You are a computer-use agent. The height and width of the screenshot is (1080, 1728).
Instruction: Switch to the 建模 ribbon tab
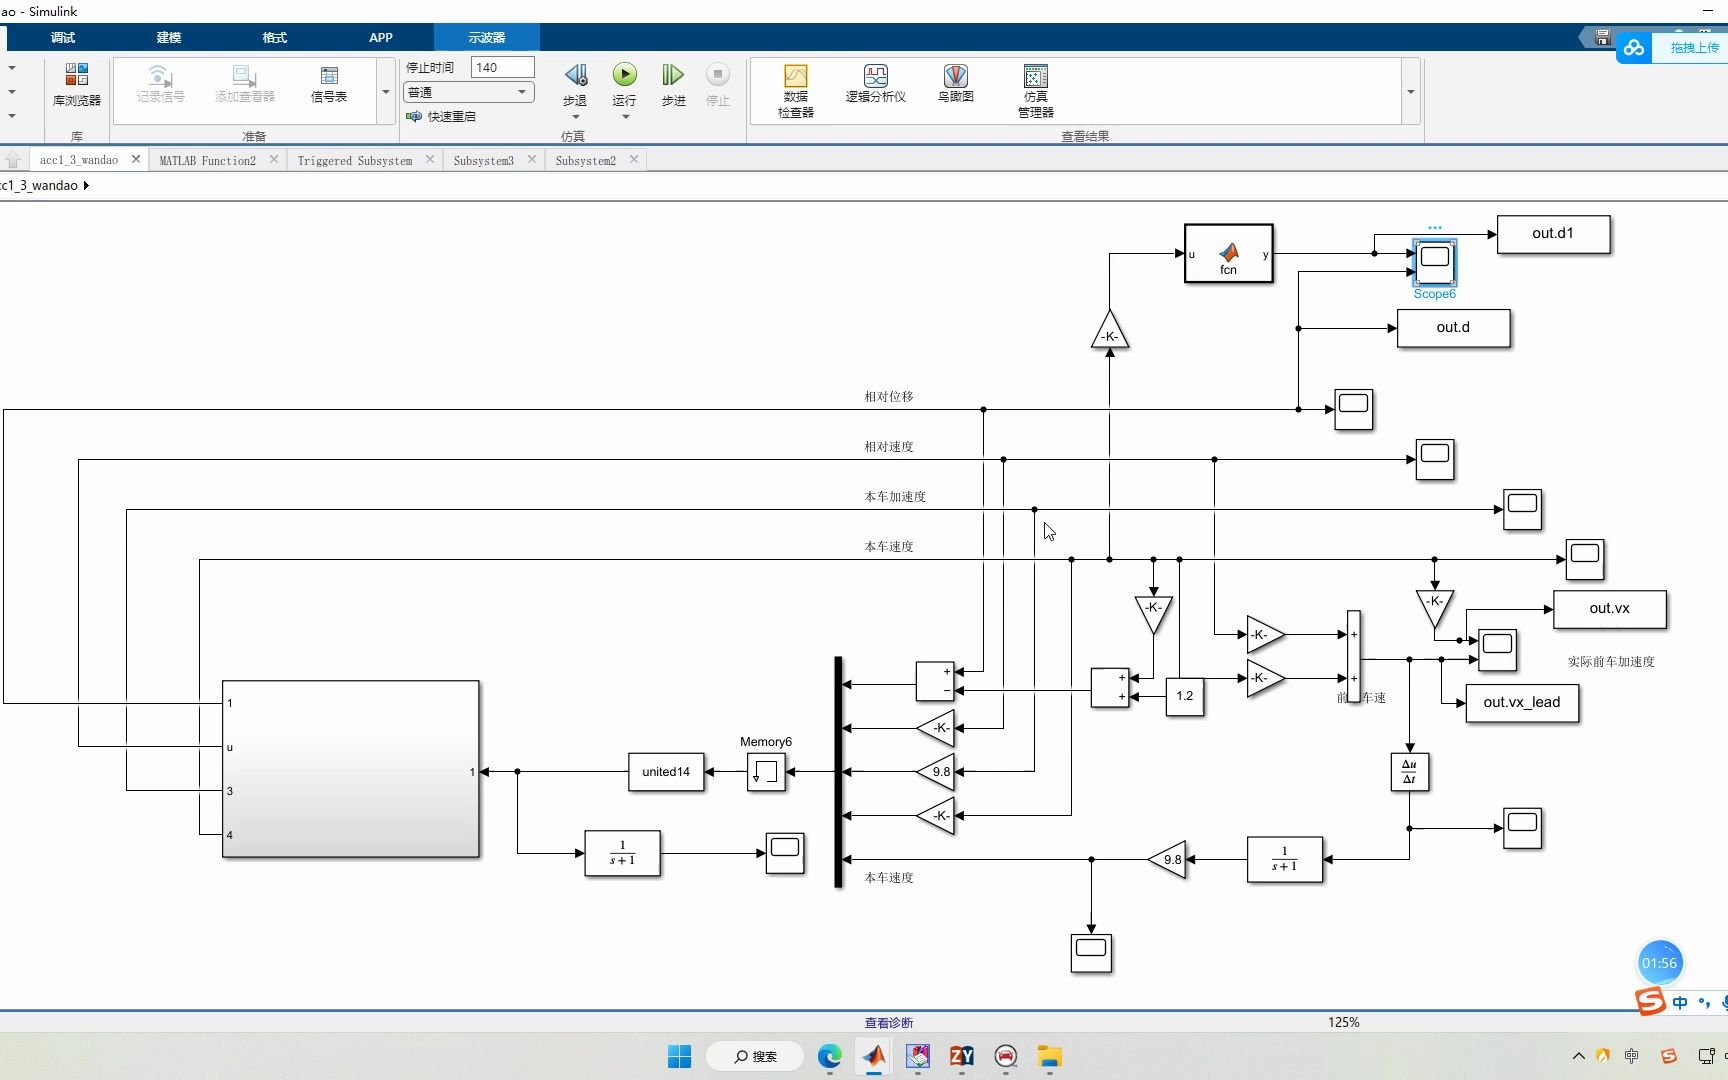169,37
